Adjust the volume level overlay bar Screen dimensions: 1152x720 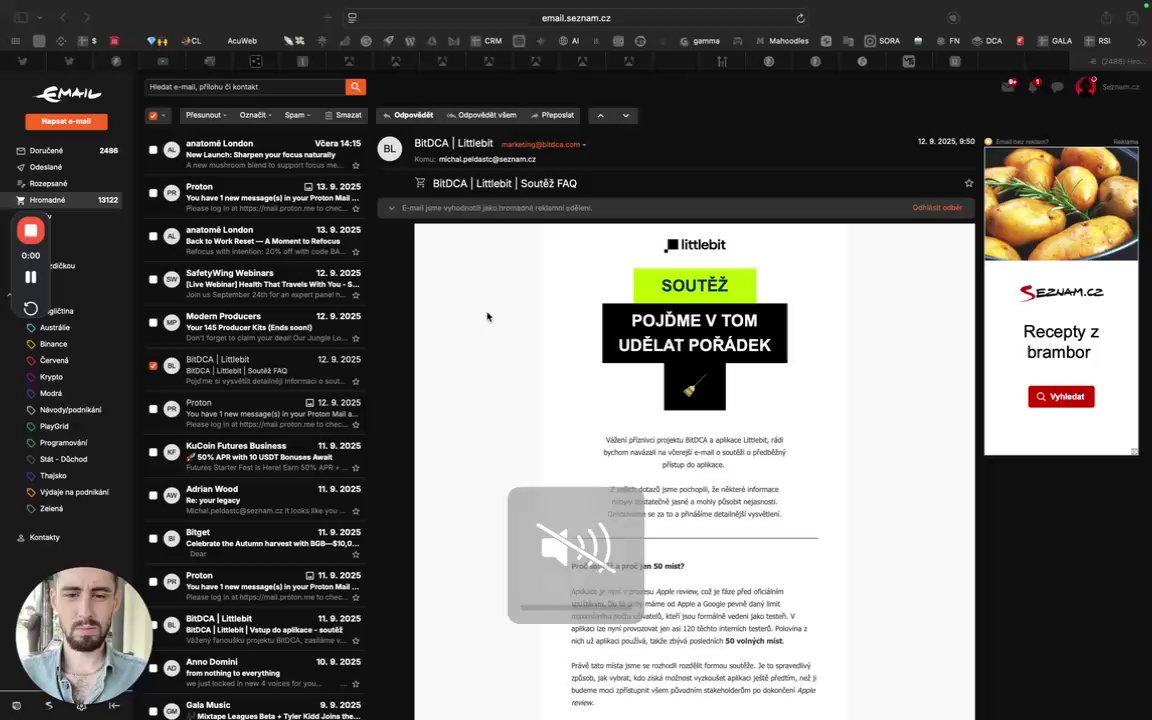[575, 608]
